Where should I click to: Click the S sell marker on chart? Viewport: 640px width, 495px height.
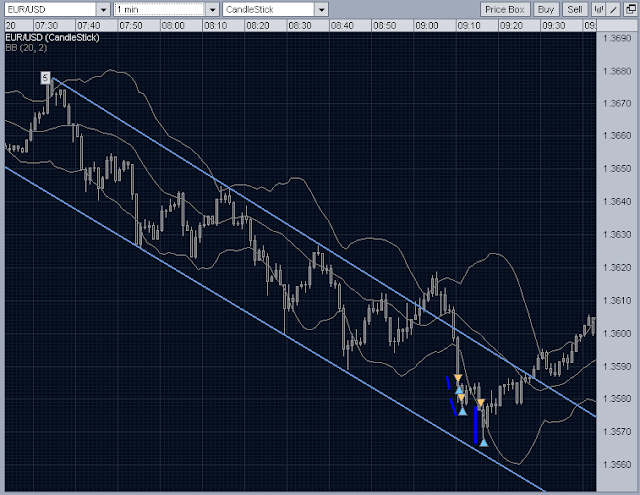point(45,78)
